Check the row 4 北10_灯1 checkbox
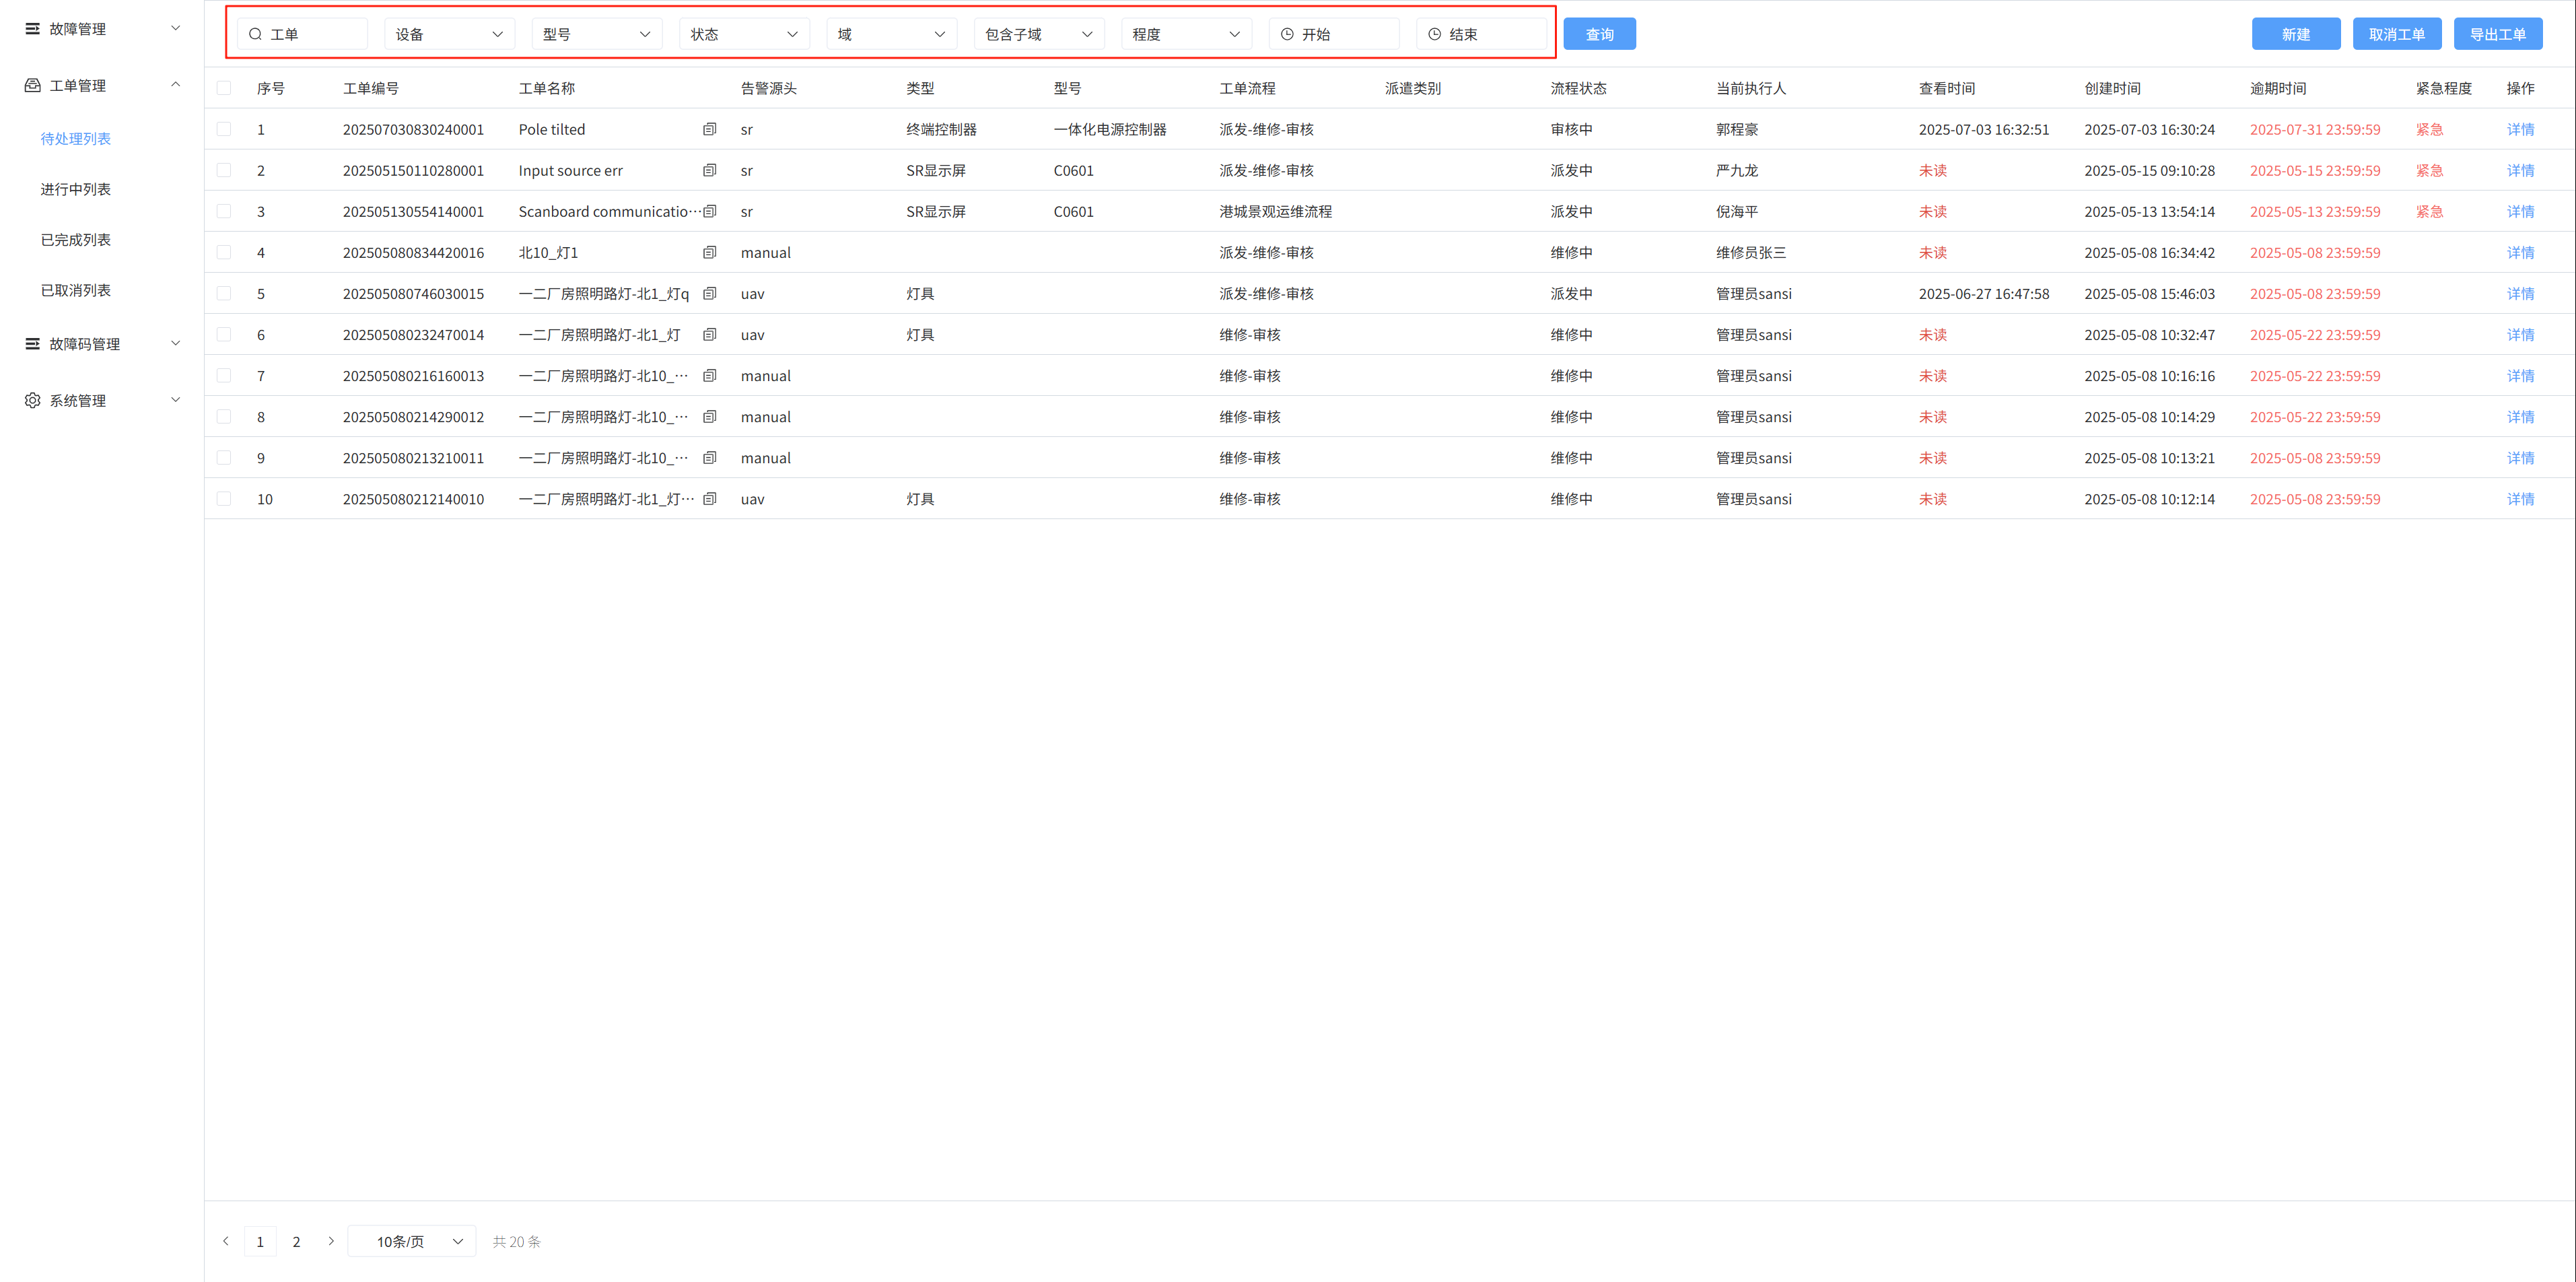The image size is (2576, 1282). tap(224, 252)
